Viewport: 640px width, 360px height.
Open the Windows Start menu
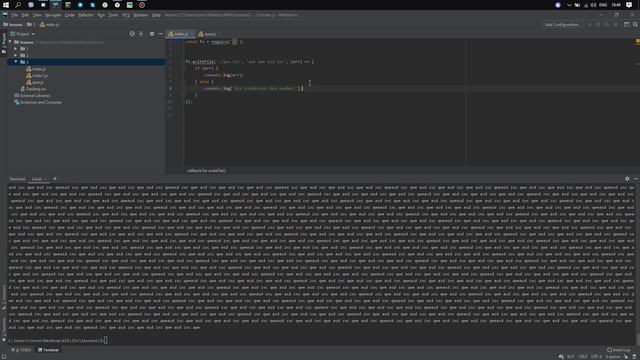click(x=6, y=5)
